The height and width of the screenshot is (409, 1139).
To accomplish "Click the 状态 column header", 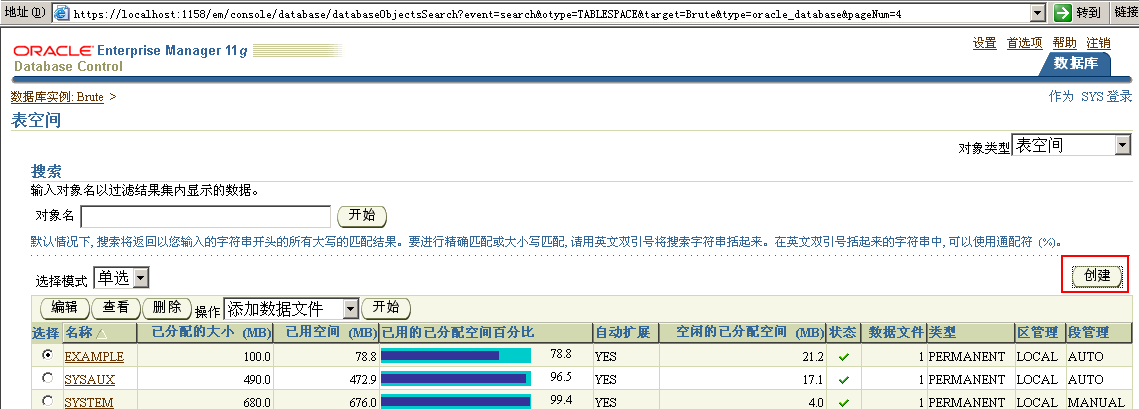I will coord(843,333).
